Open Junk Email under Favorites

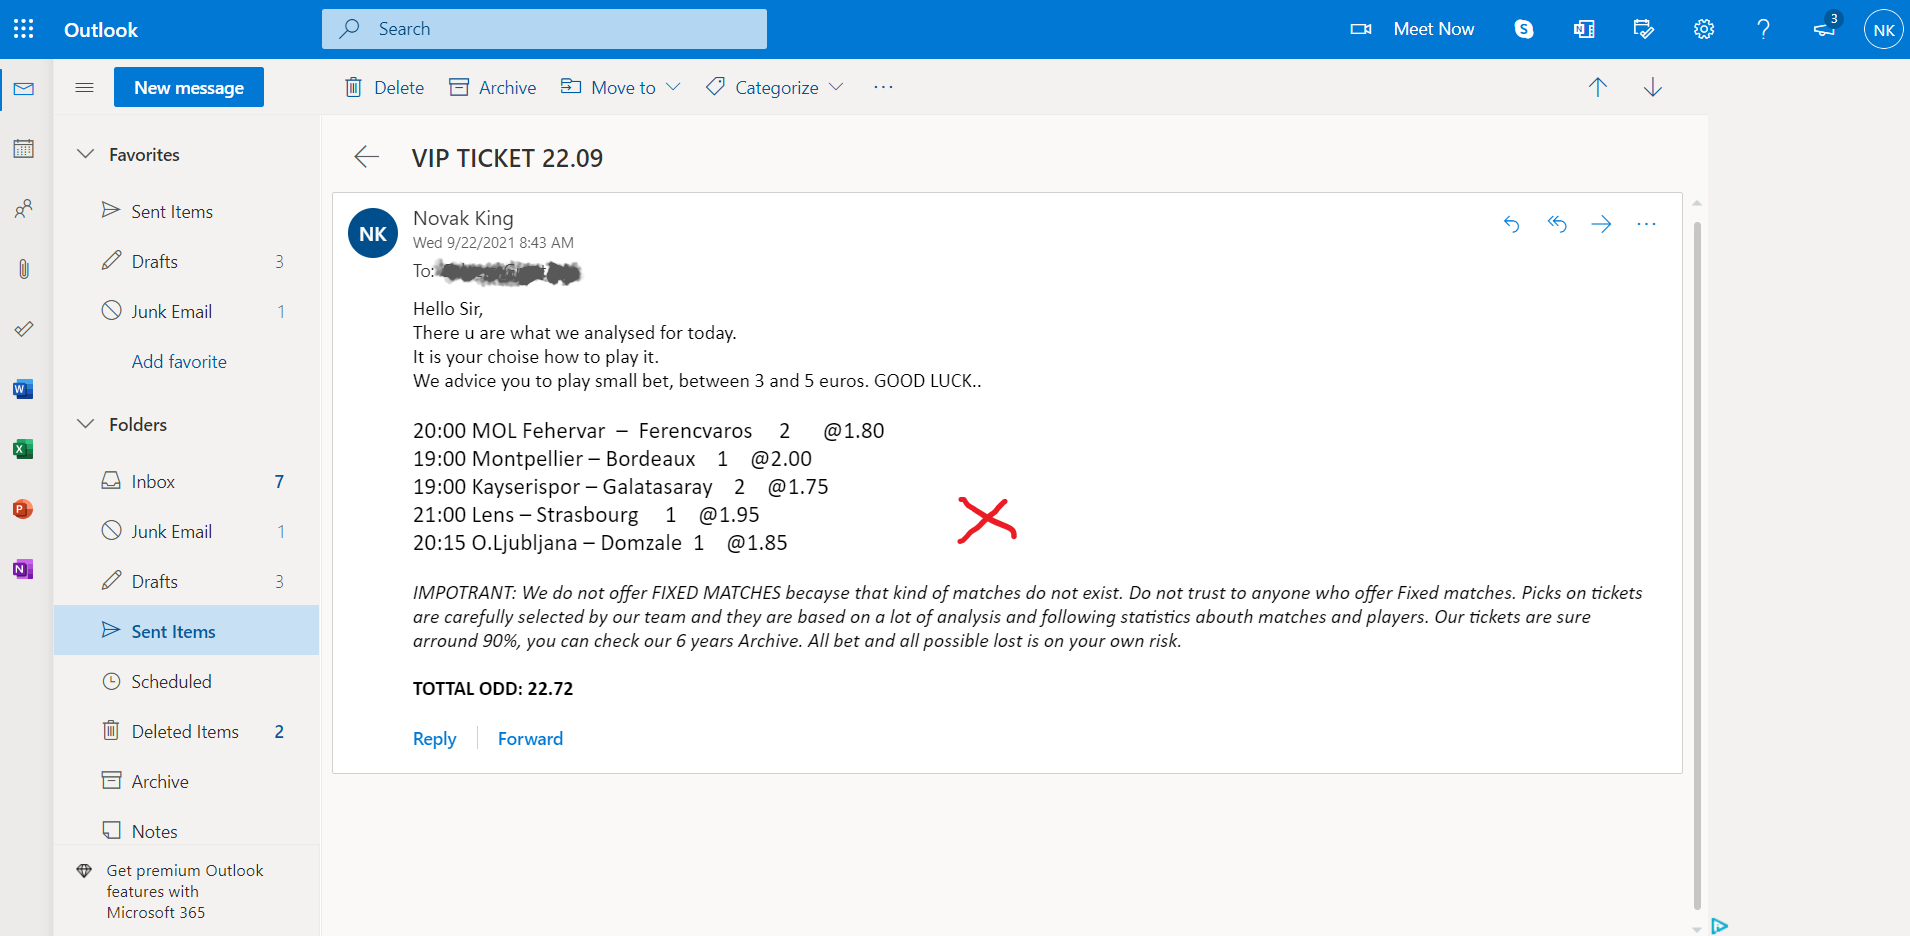(x=187, y=311)
